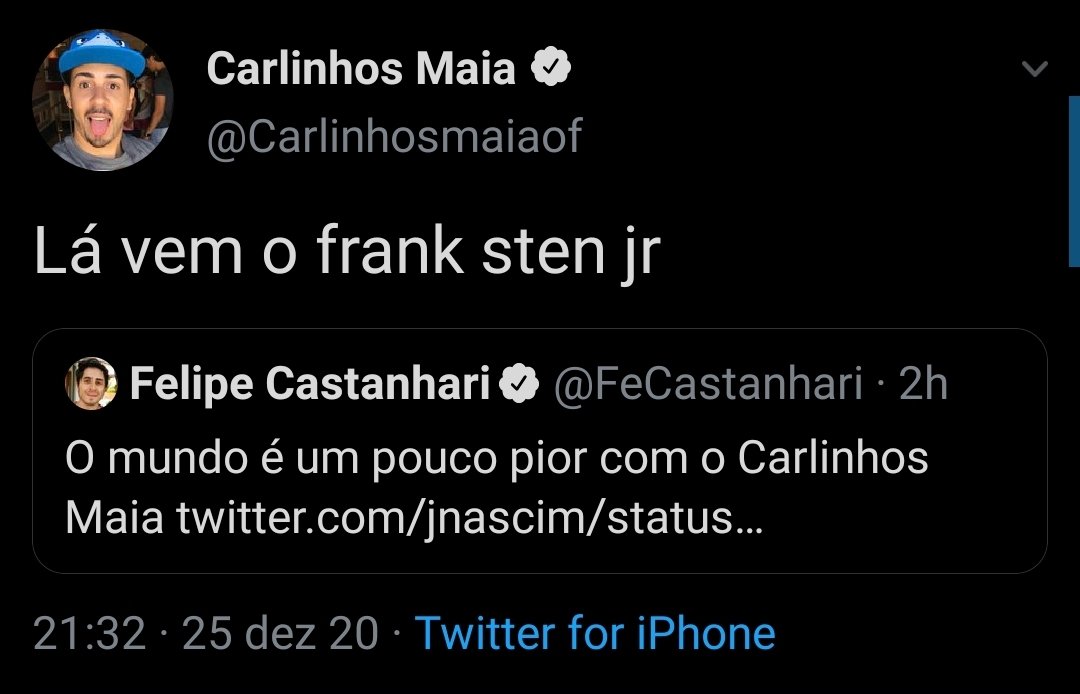Select the tweet text "Lá vem o frank"

(250, 252)
